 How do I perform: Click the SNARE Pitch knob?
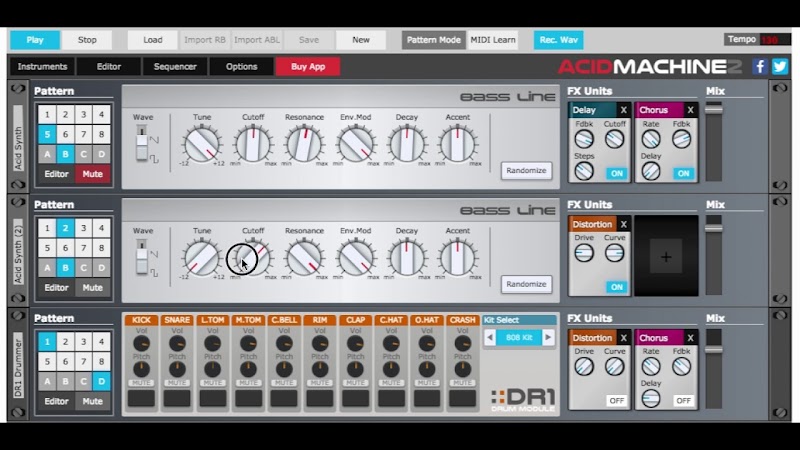coord(177,369)
